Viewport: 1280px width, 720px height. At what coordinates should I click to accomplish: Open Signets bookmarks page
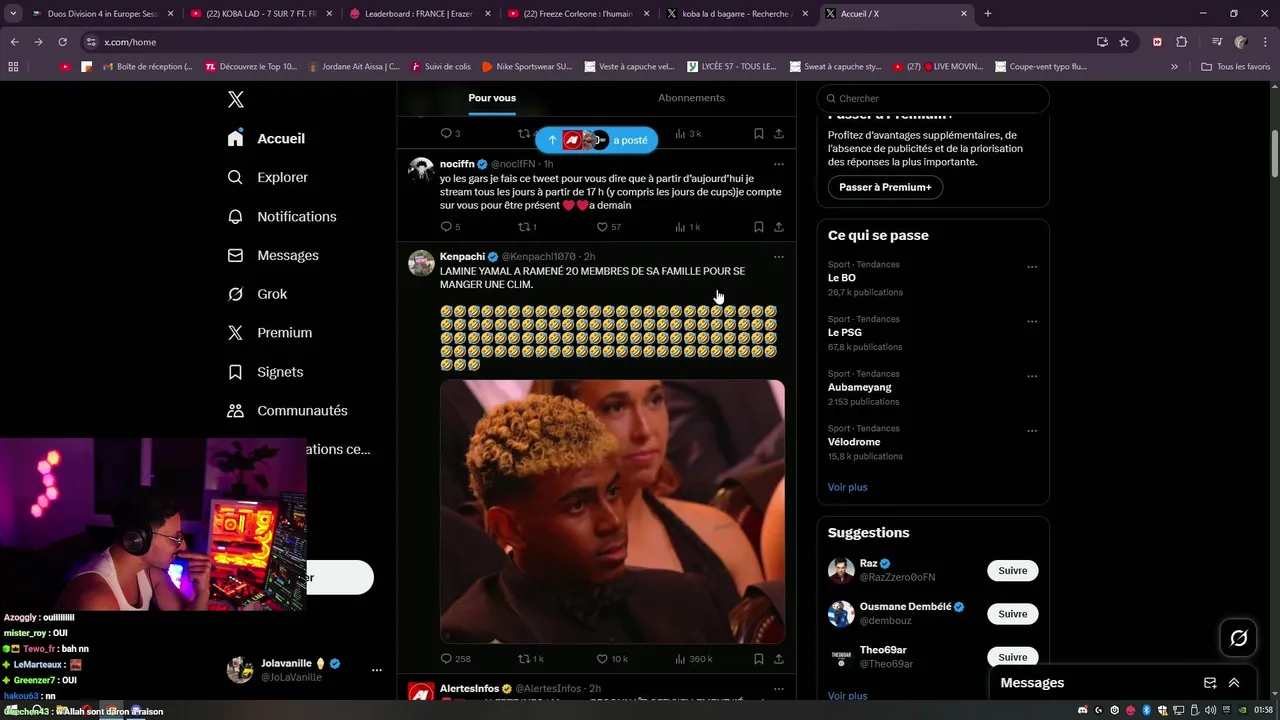[265, 371]
